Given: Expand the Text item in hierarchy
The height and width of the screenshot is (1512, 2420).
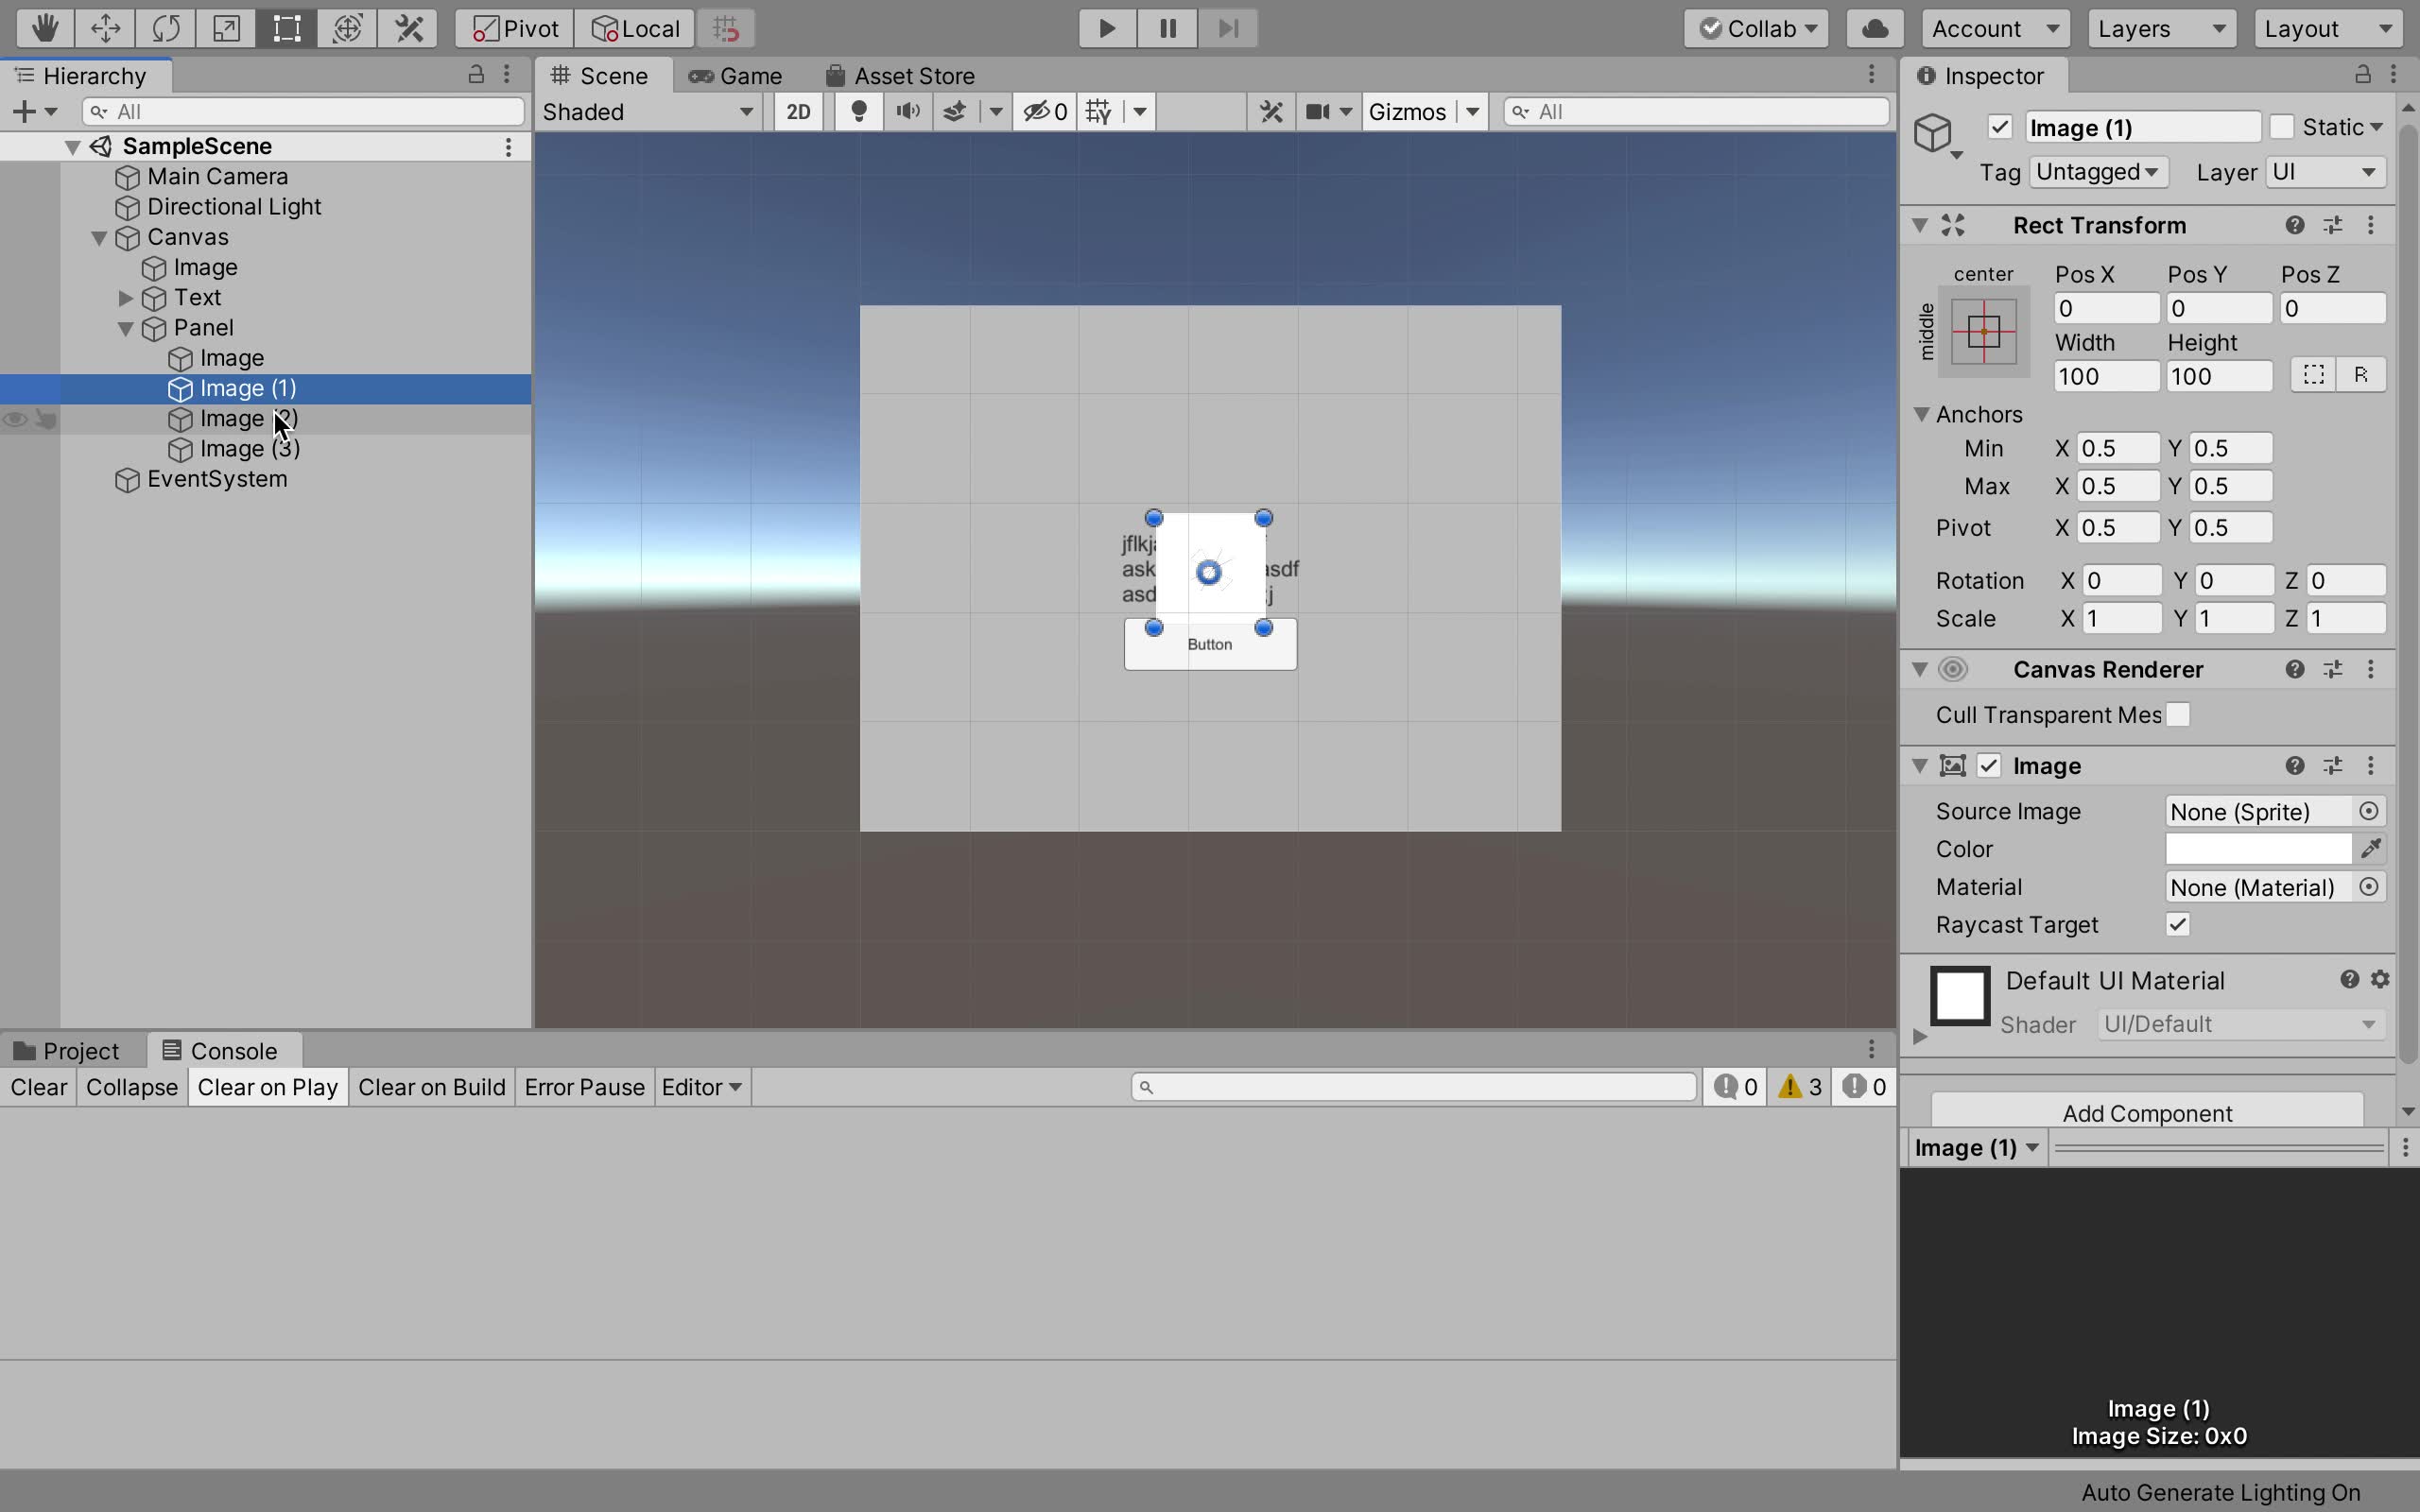Looking at the screenshot, I should tap(126, 298).
